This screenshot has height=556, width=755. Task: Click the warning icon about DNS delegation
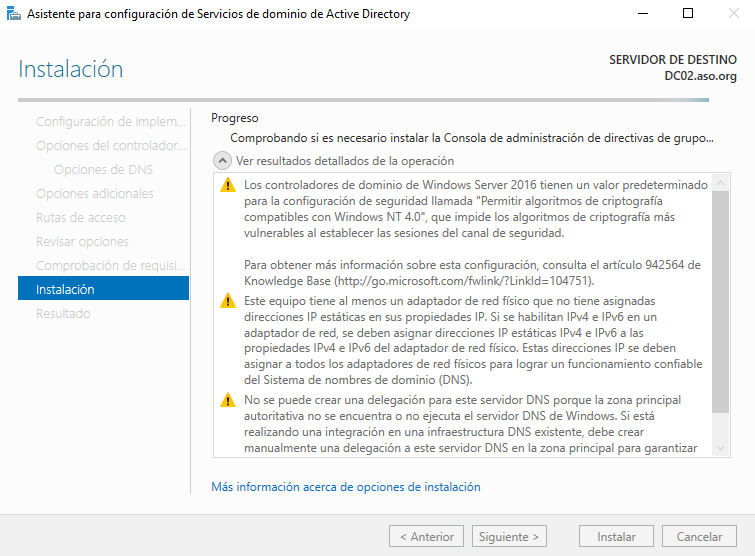pyautogui.click(x=228, y=401)
